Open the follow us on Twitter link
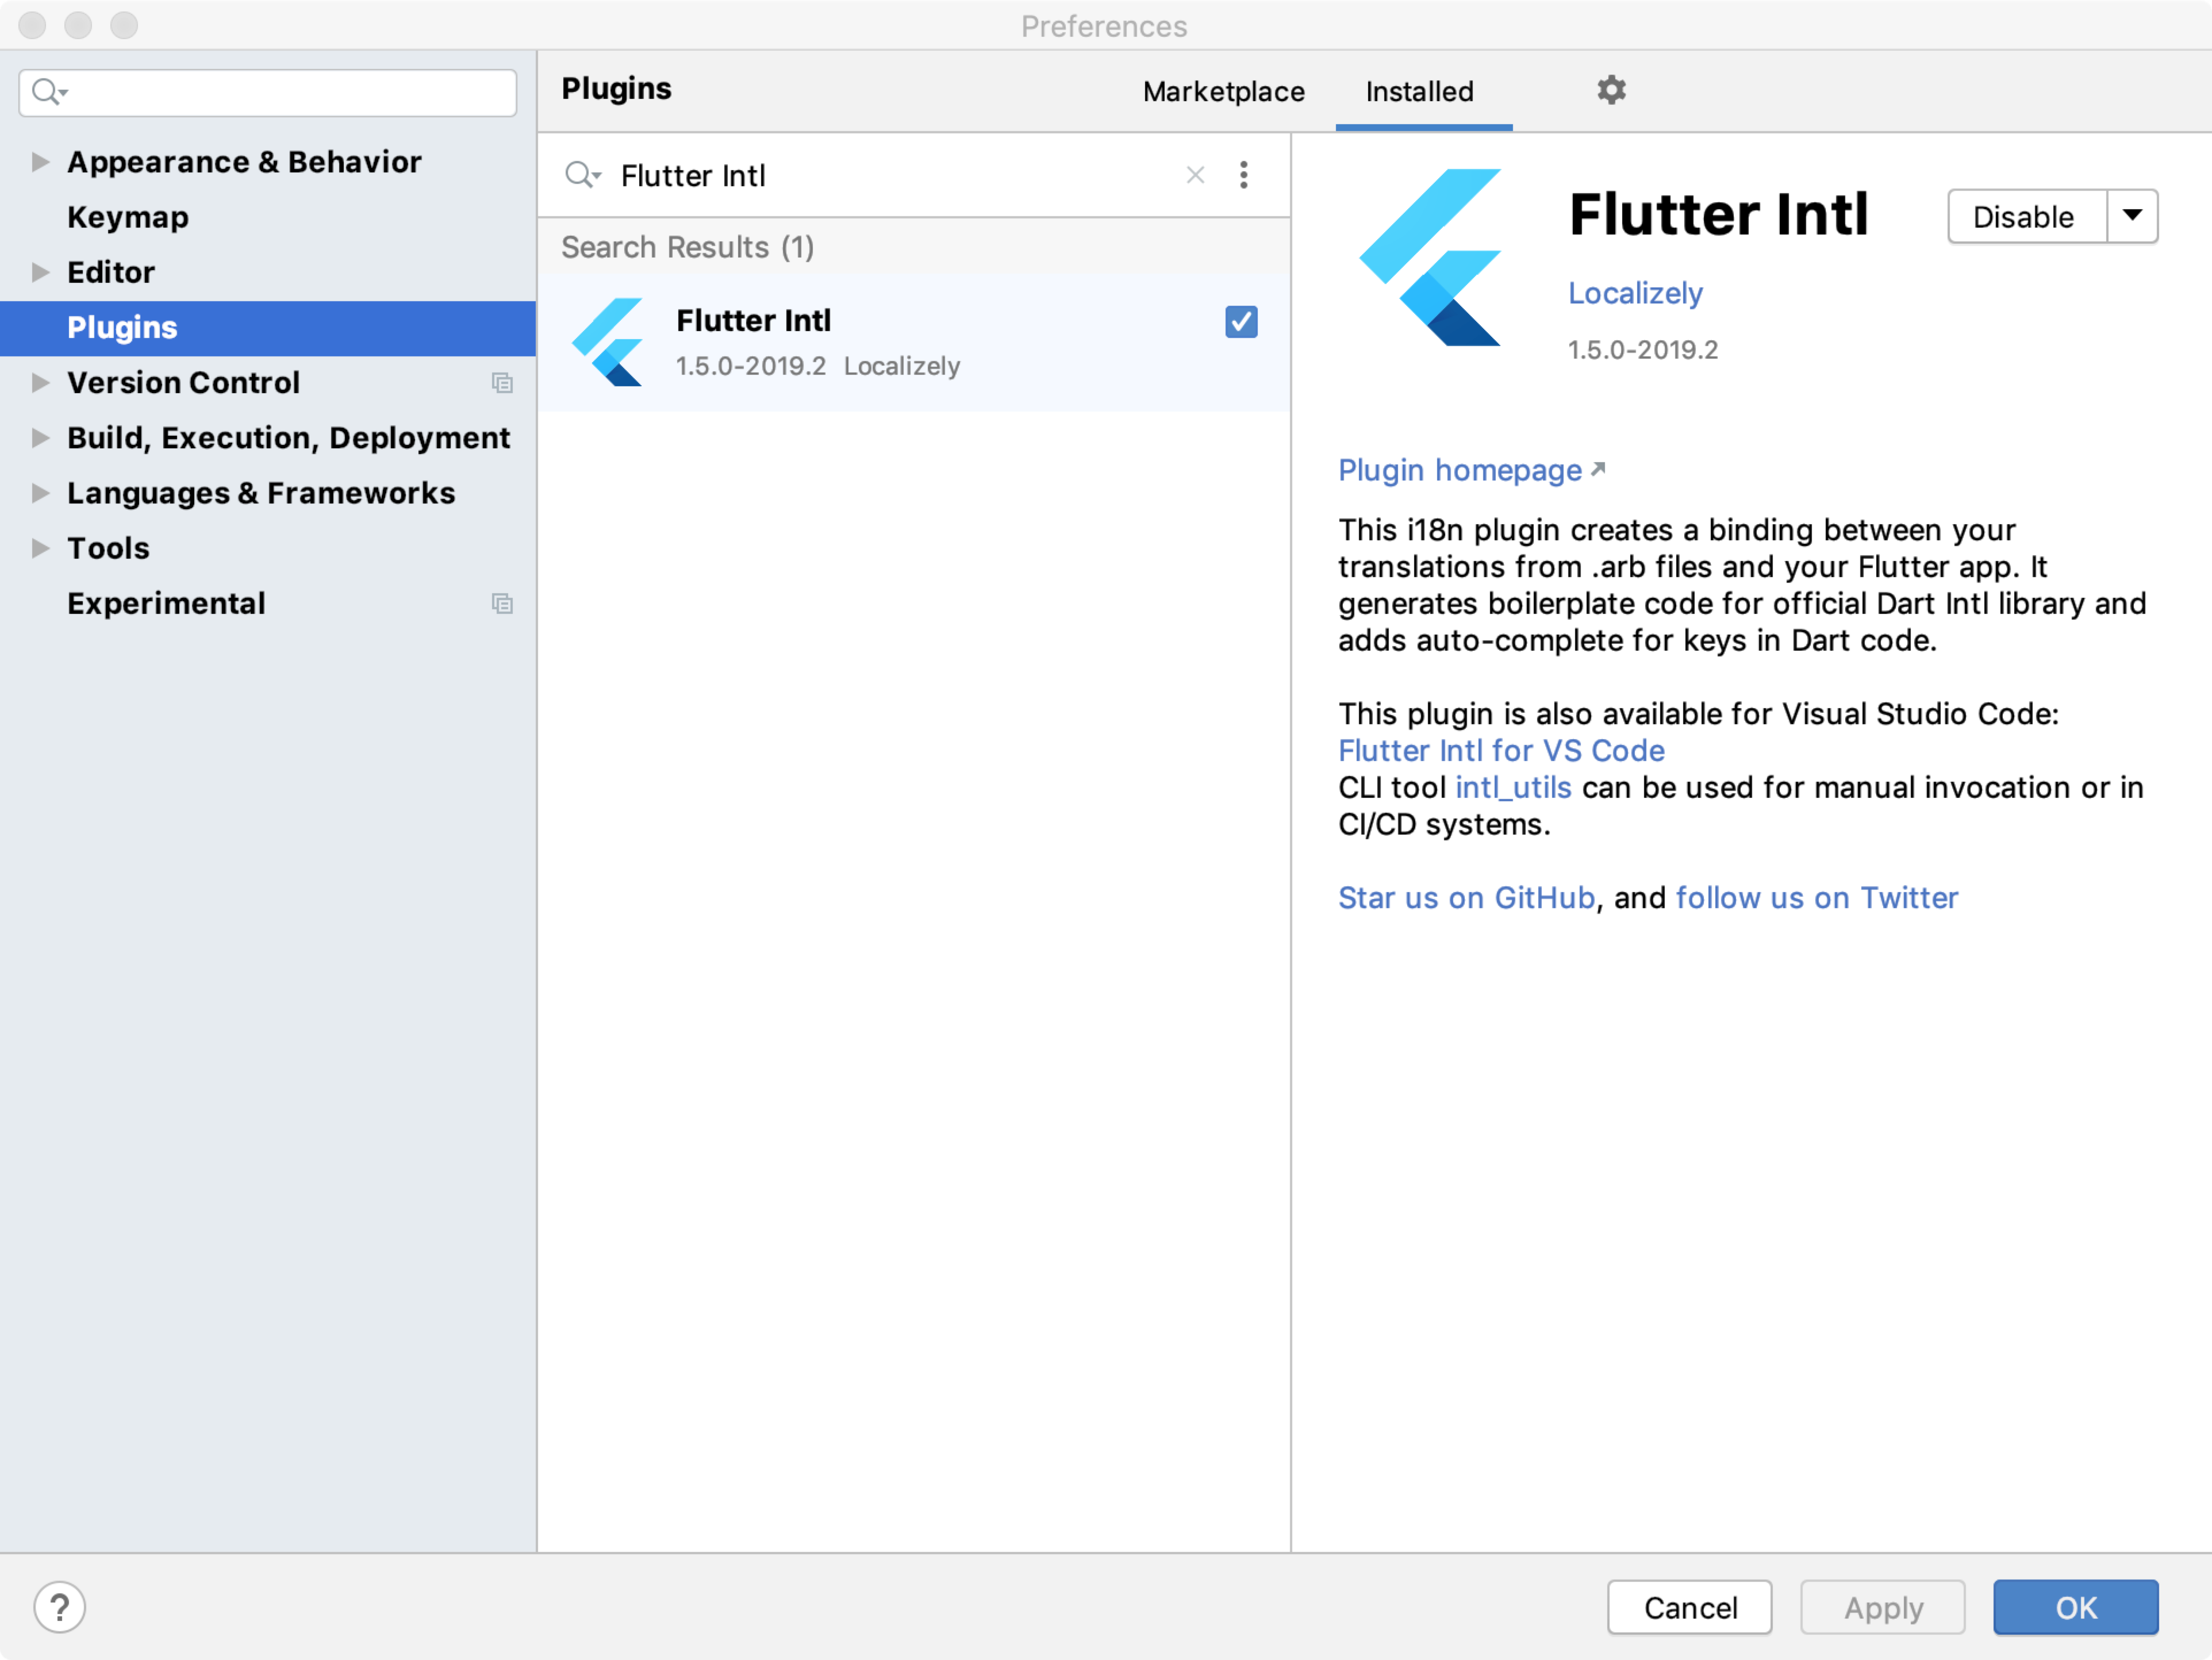Screen dimensions: 2212x1660 pyautogui.click(x=1816, y=898)
